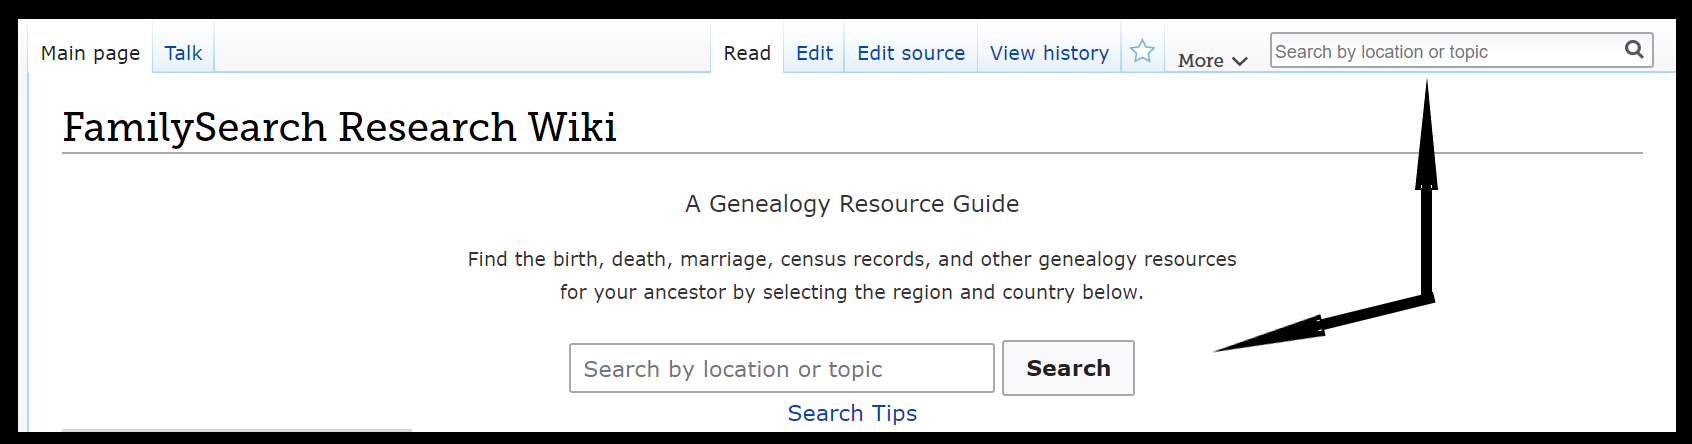1692x444 pixels.
Task: Click the Search button
Action: pyautogui.click(x=1068, y=368)
